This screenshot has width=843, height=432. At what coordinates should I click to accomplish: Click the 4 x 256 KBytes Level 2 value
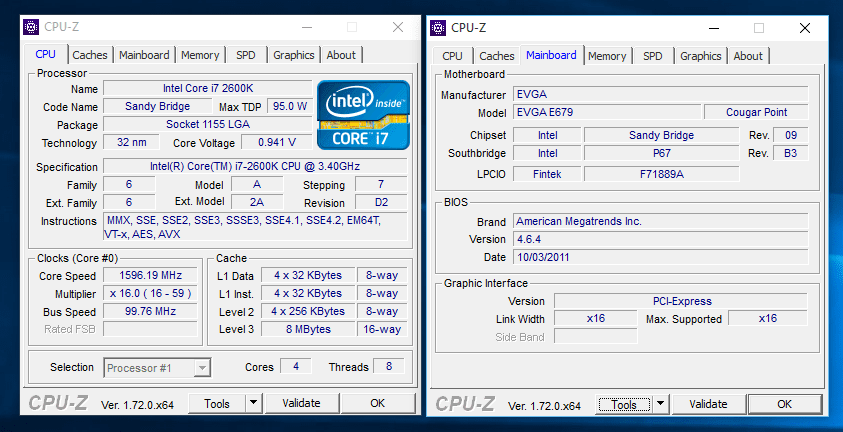pyautogui.click(x=308, y=311)
